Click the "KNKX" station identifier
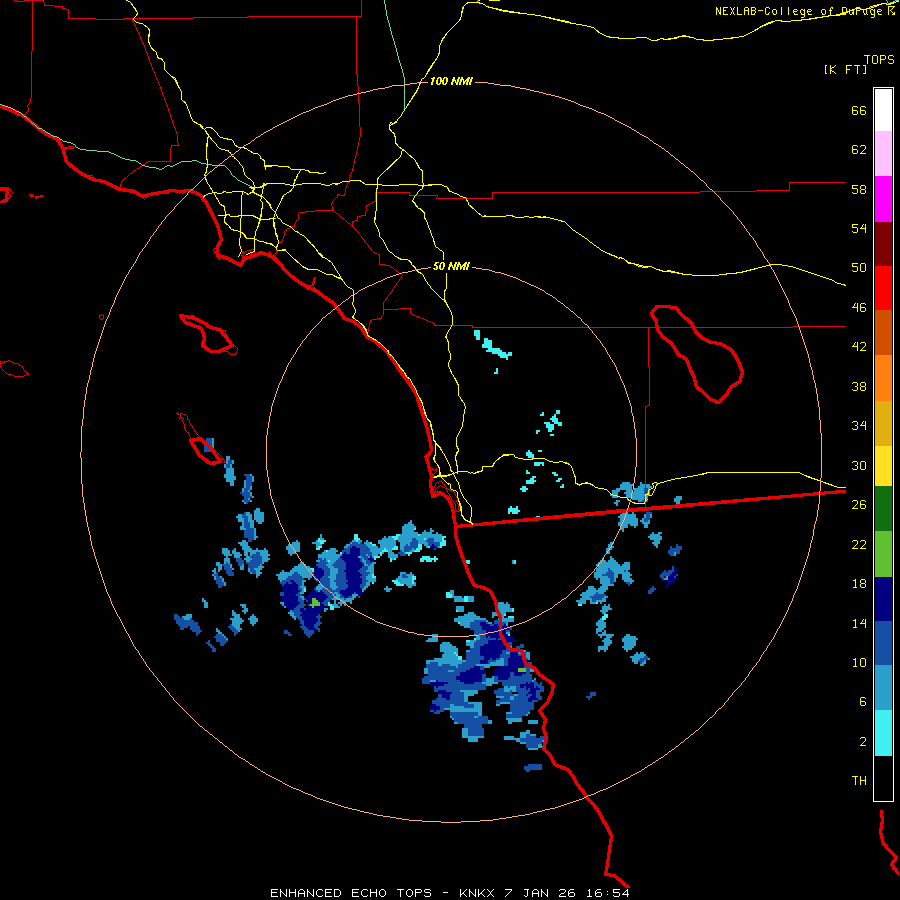 pos(479,893)
